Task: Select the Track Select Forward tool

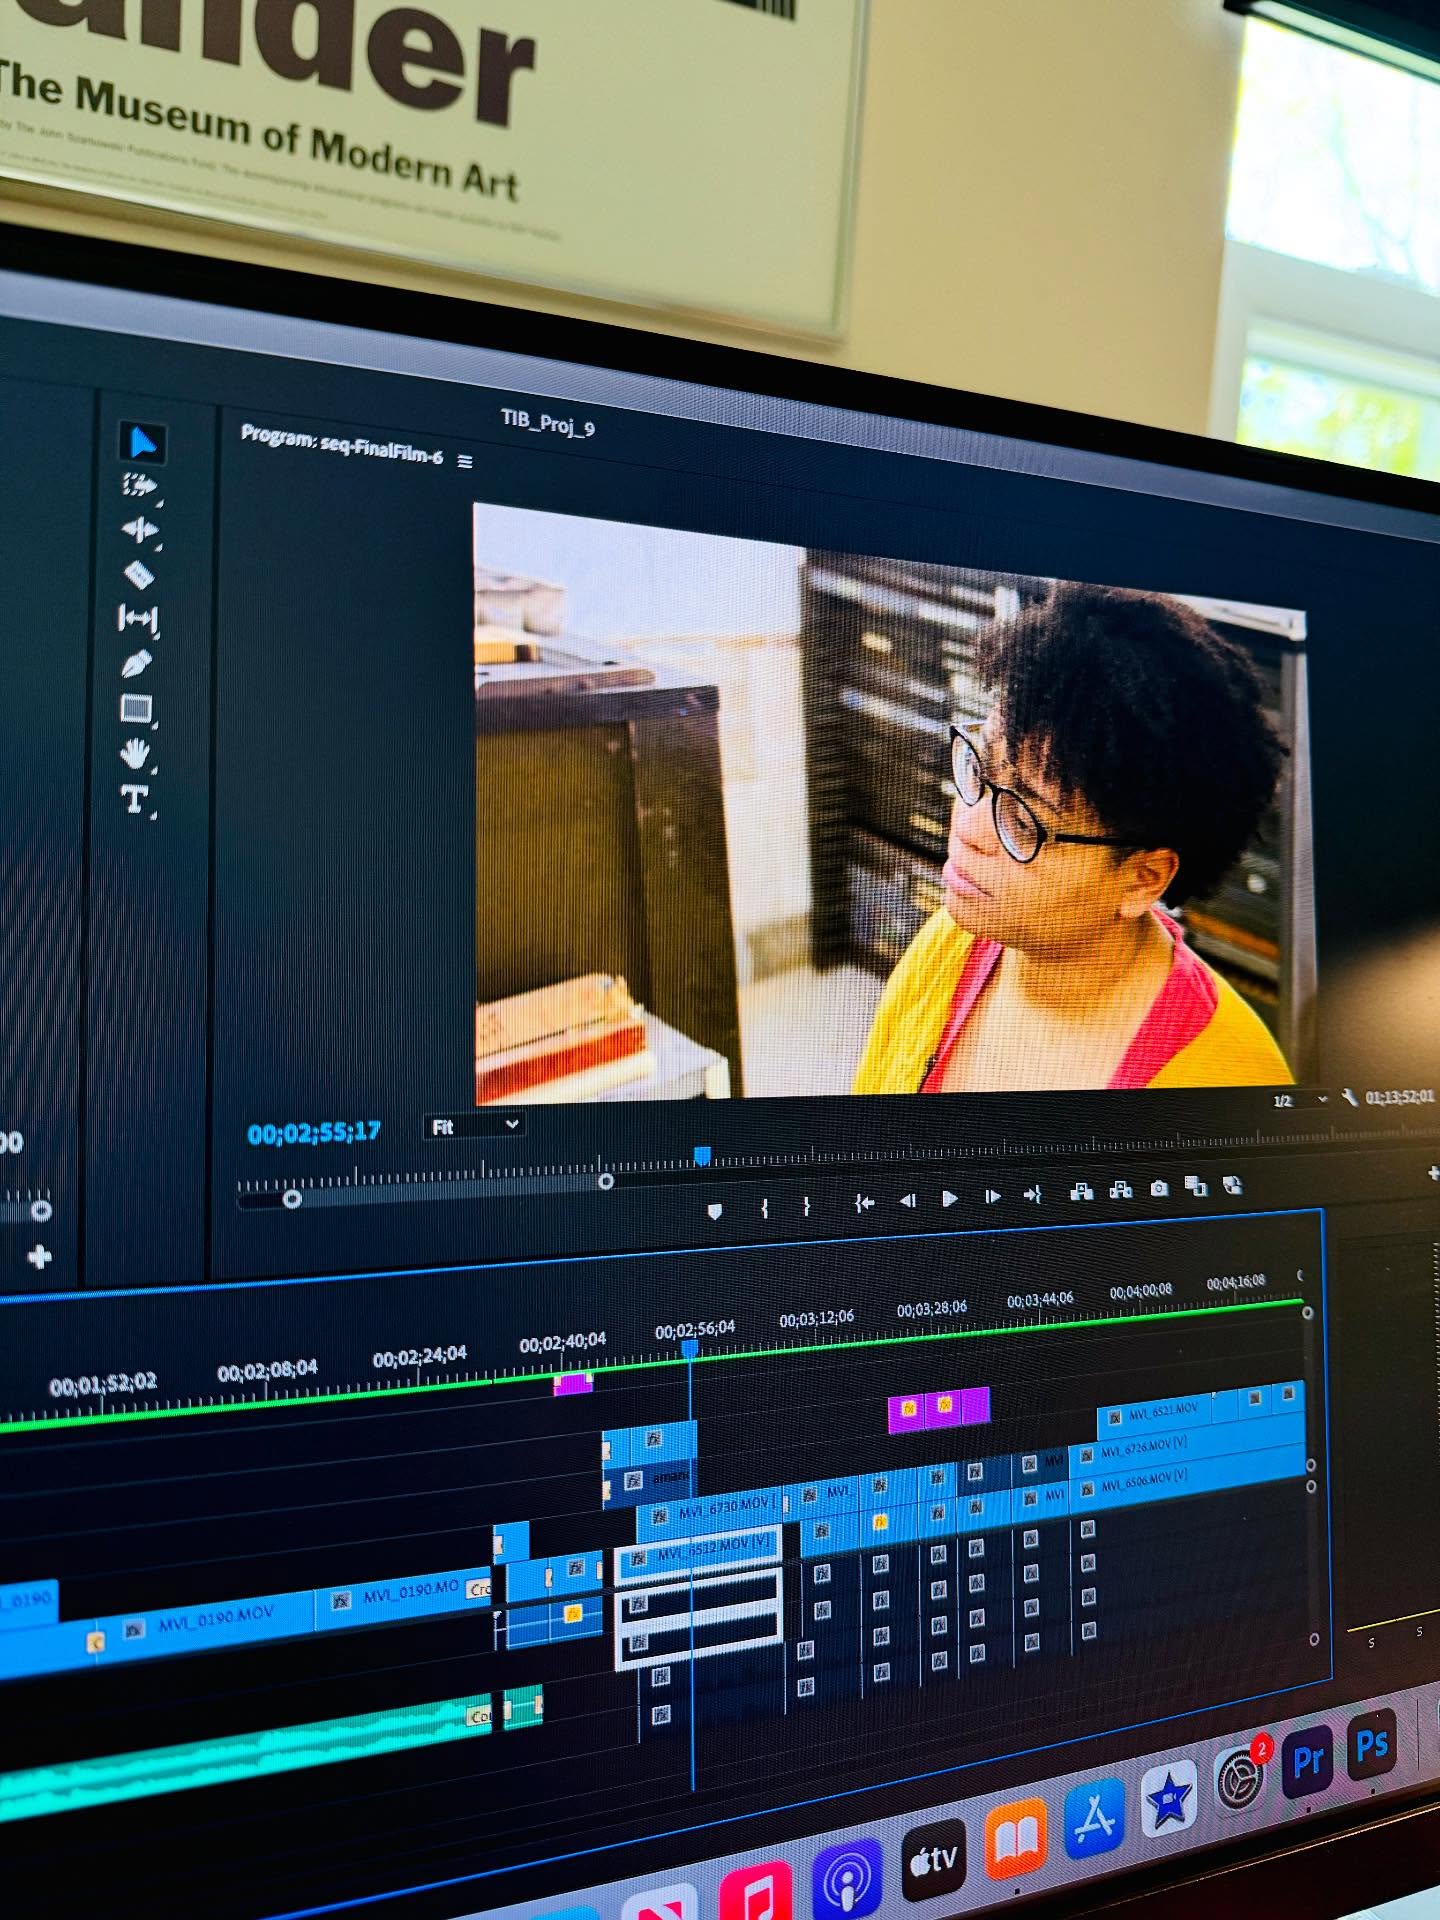Action: pos(139,486)
